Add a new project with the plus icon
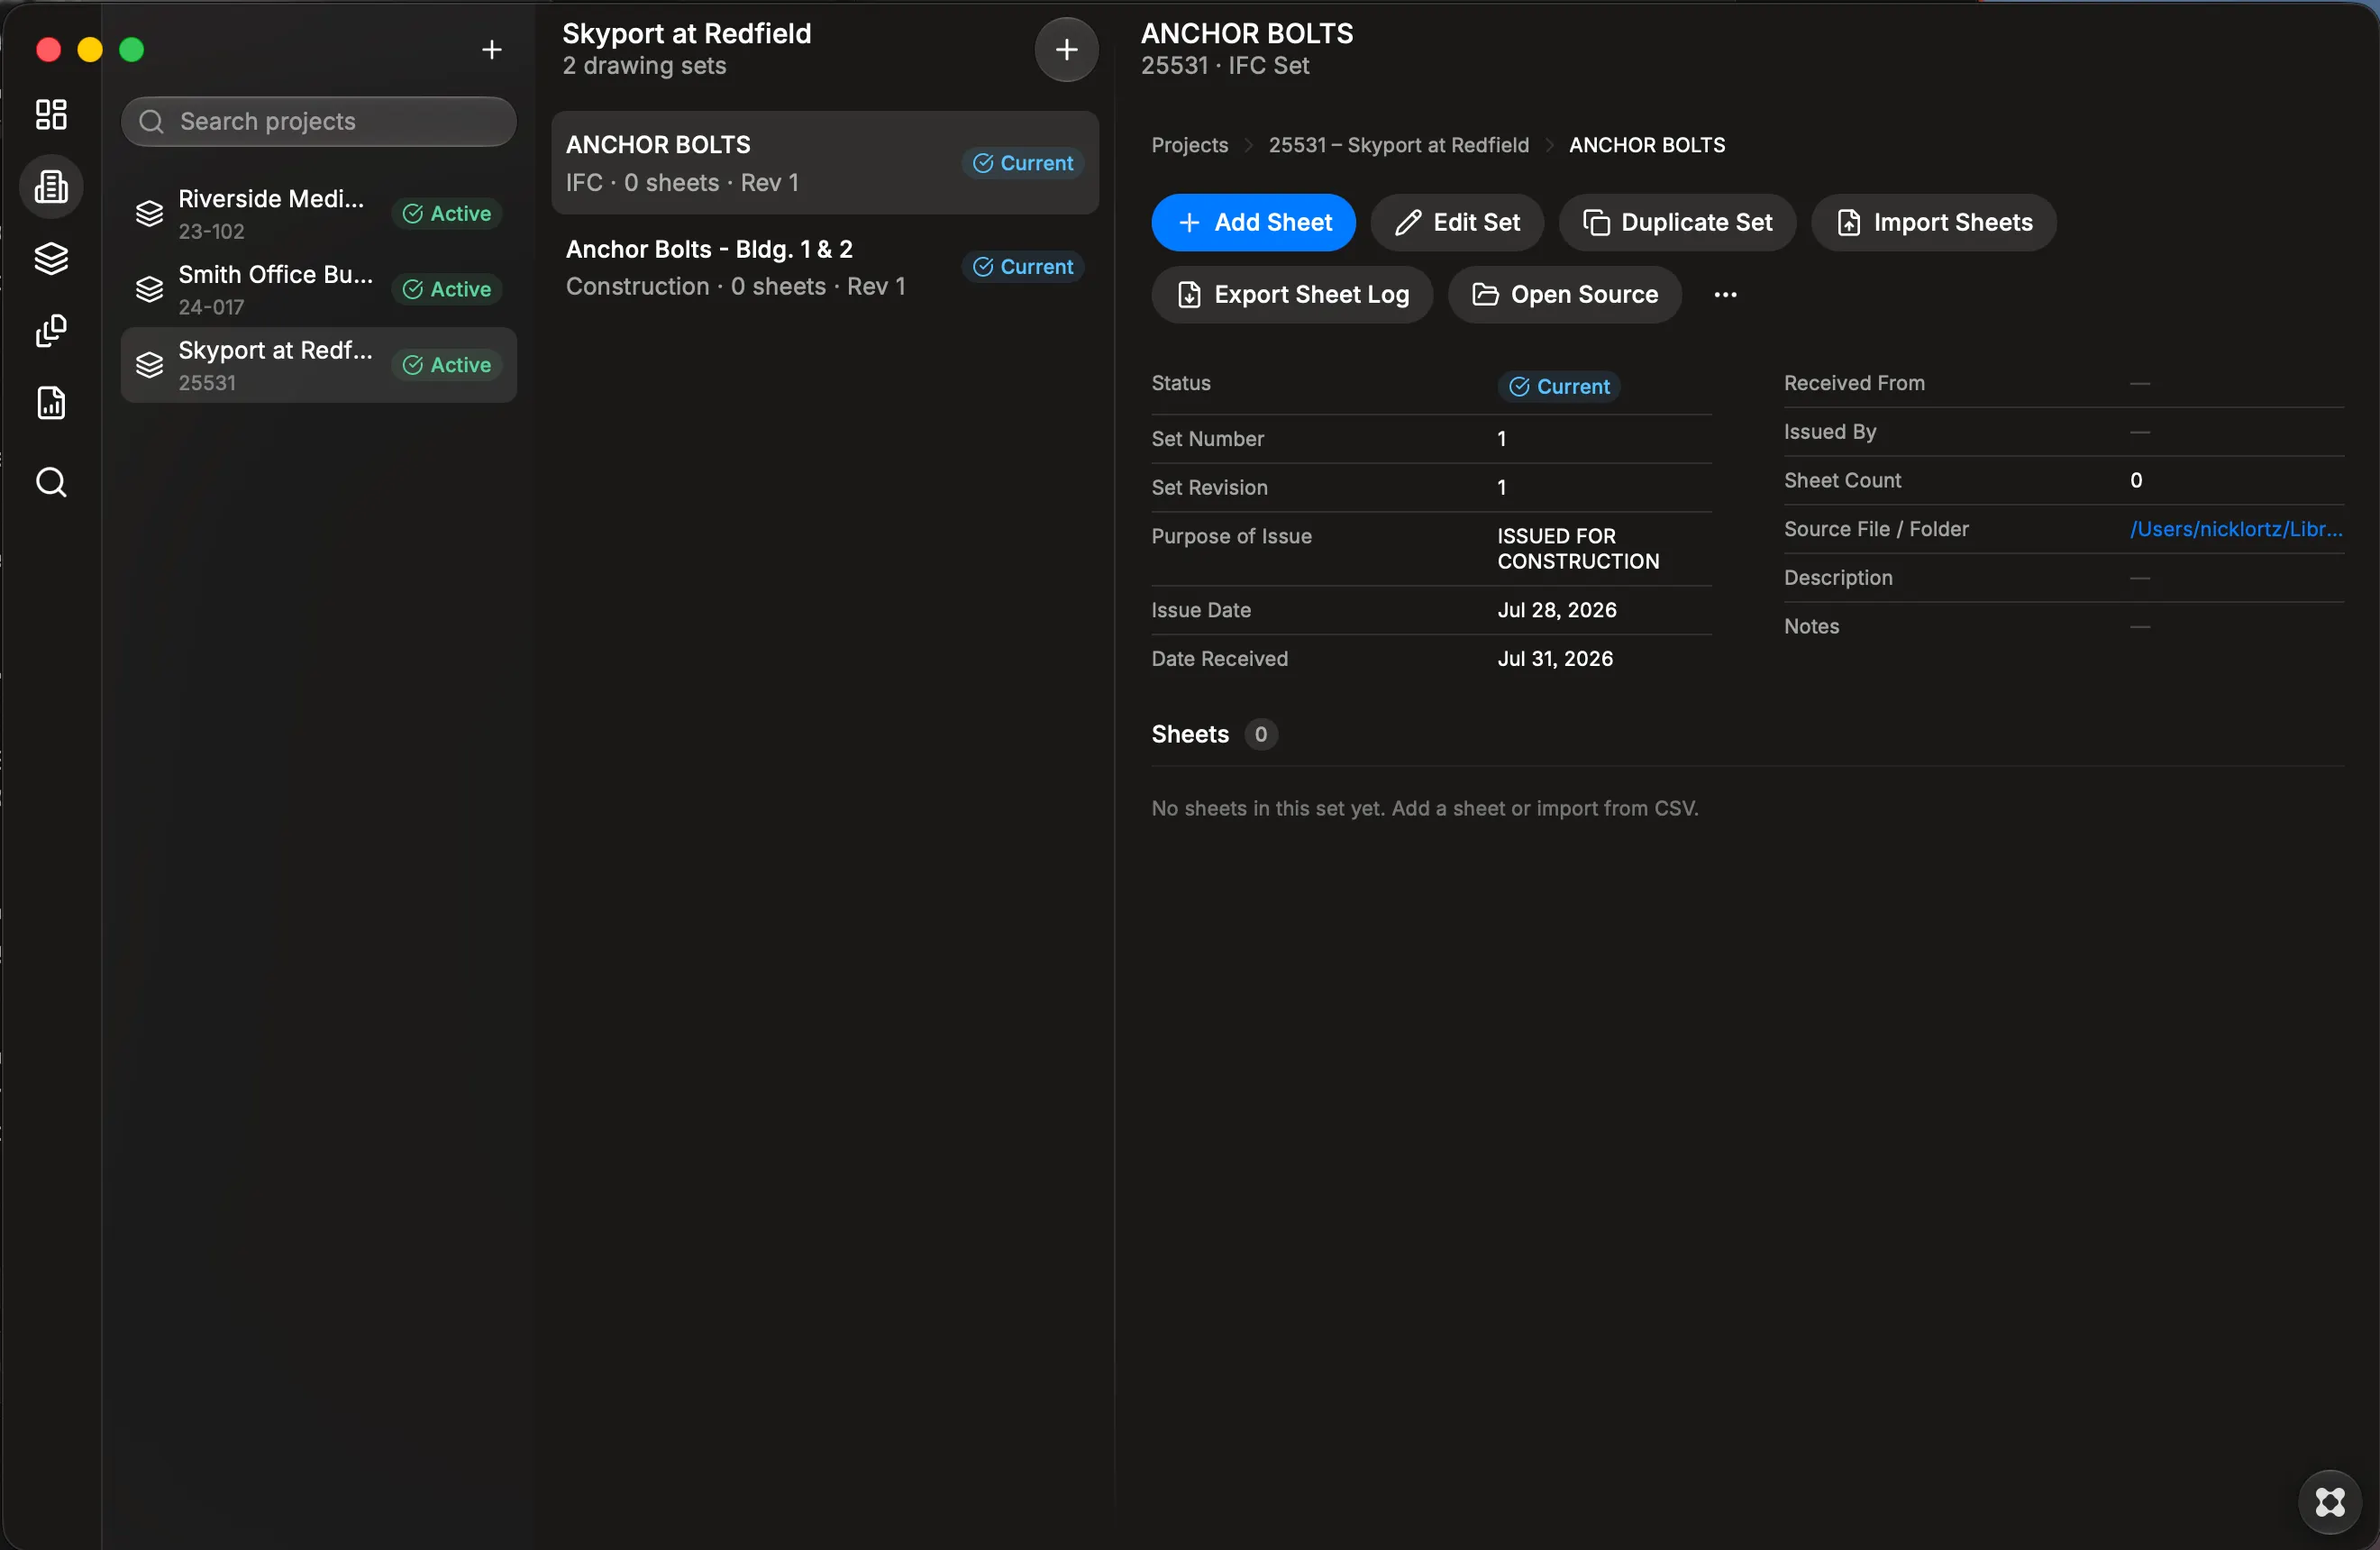This screenshot has width=2380, height=1550. click(491, 49)
